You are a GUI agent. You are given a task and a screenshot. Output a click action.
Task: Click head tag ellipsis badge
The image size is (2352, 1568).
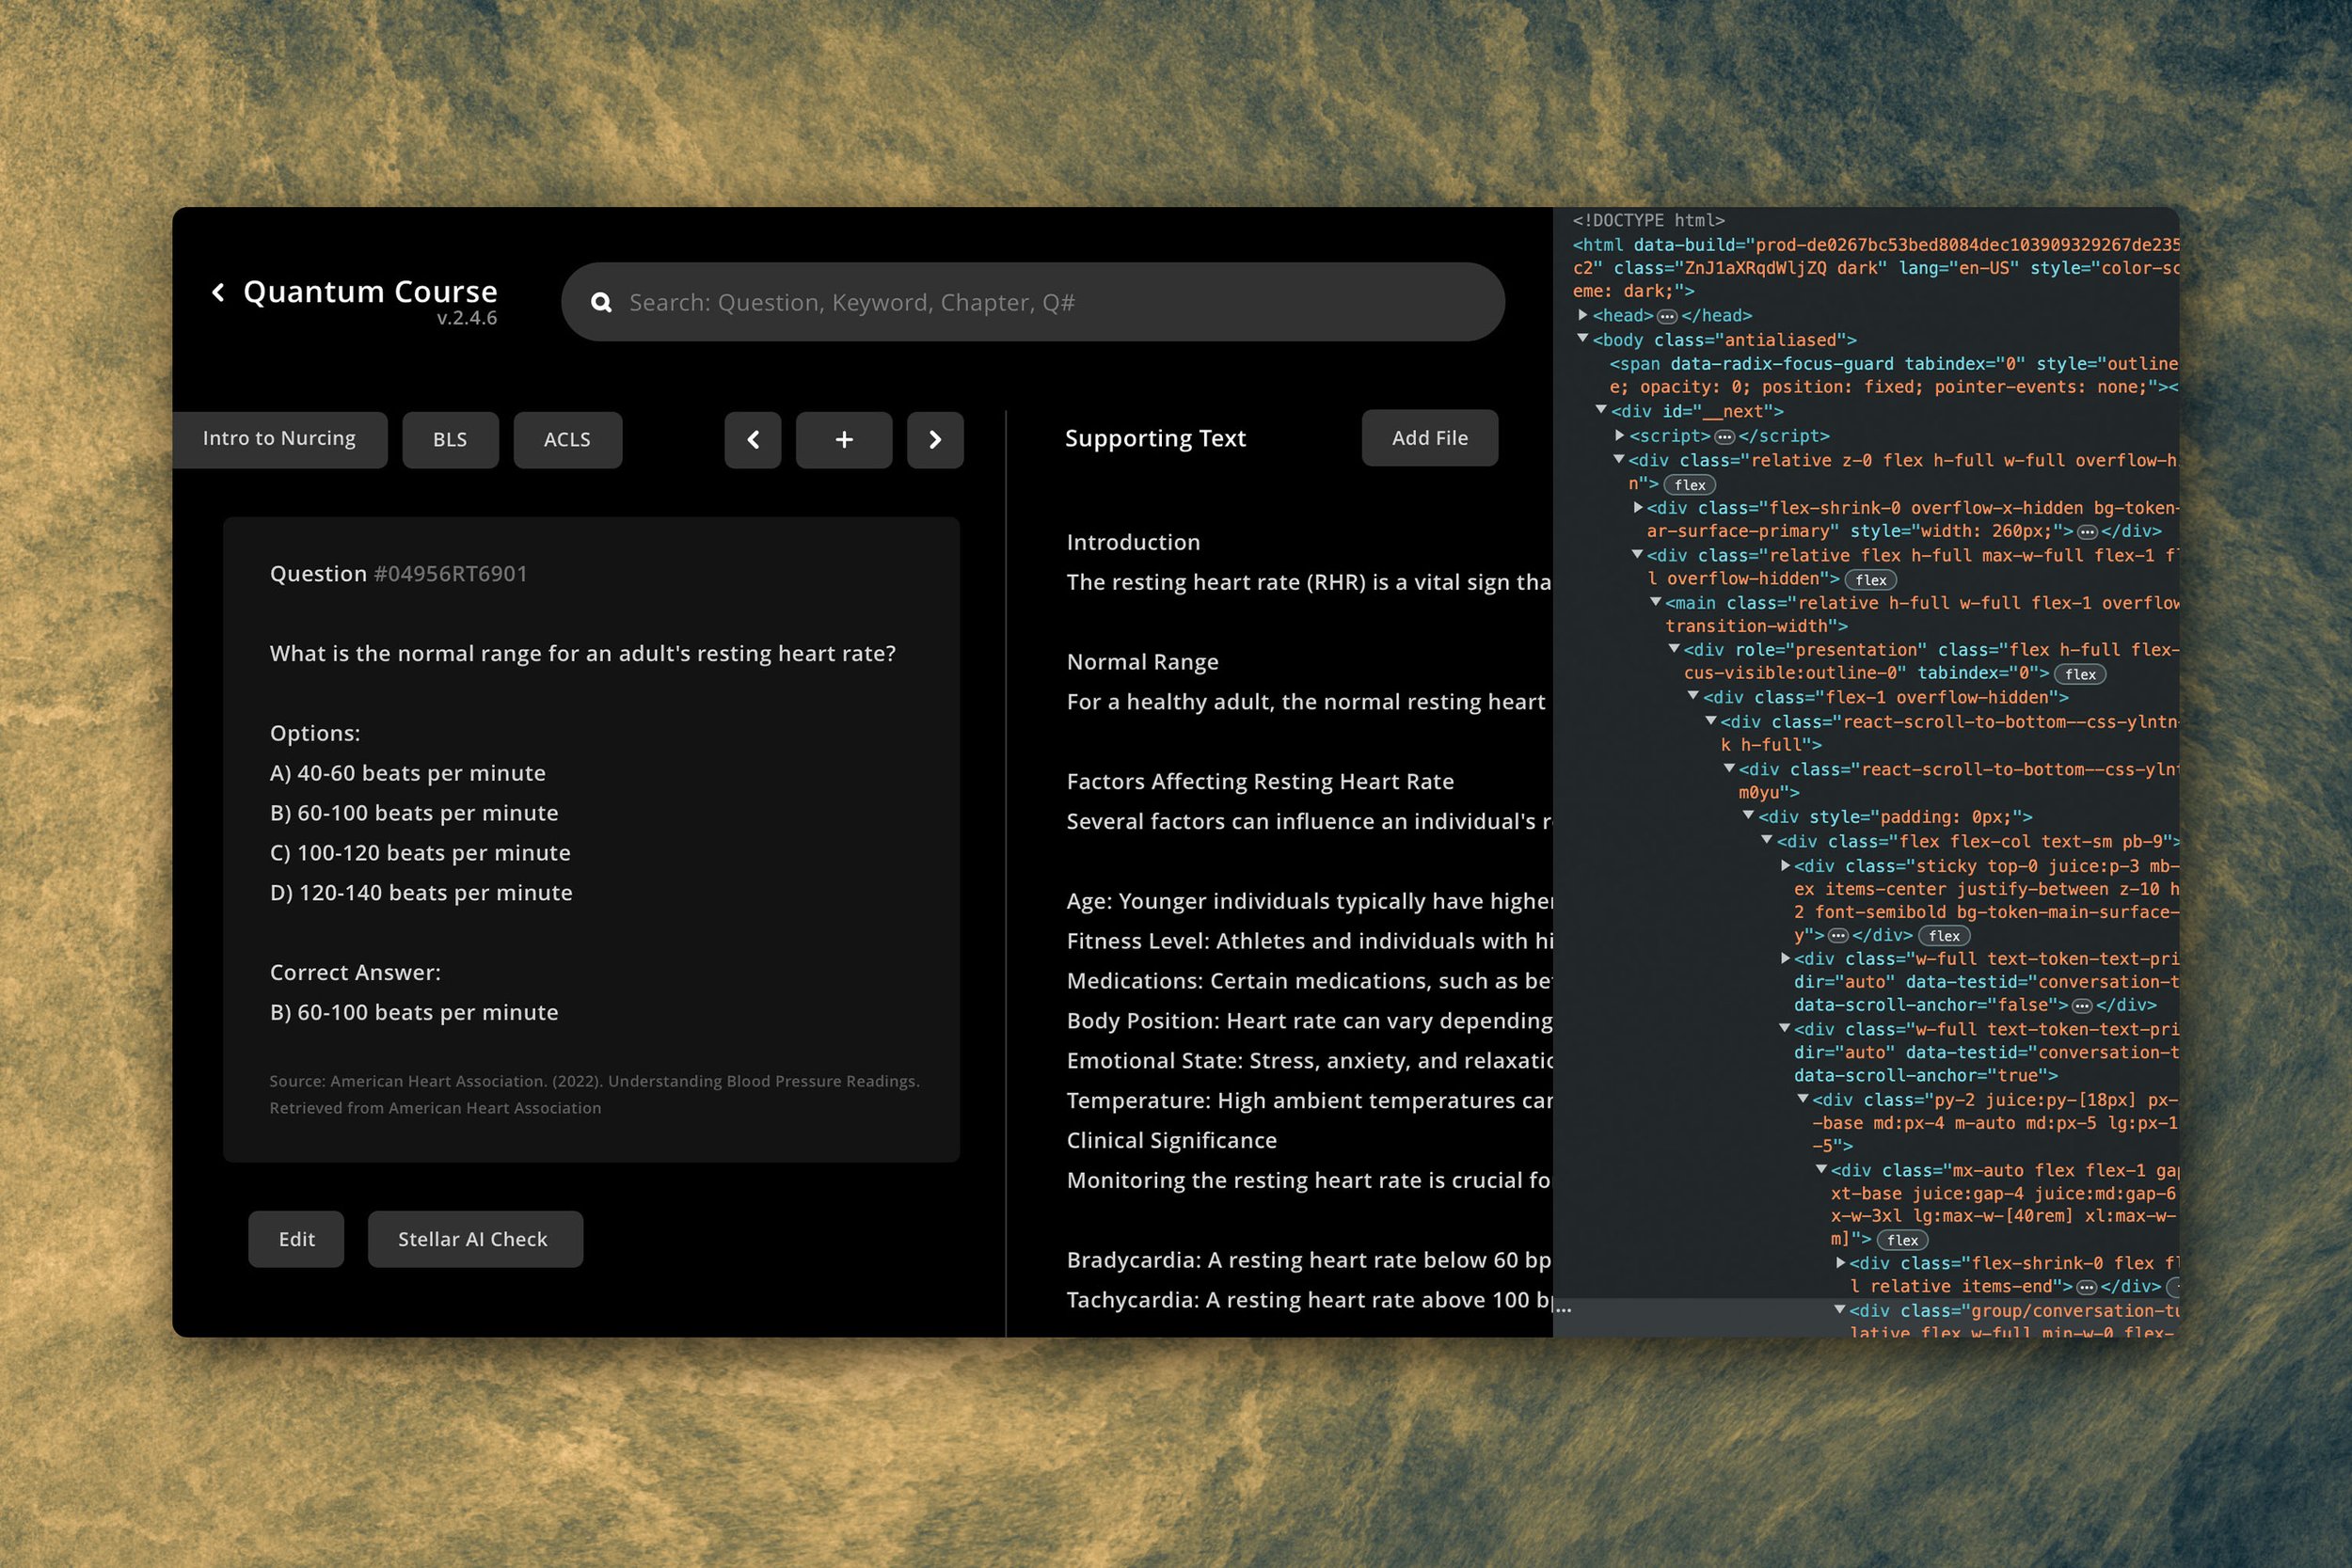tap(1666, 316)
